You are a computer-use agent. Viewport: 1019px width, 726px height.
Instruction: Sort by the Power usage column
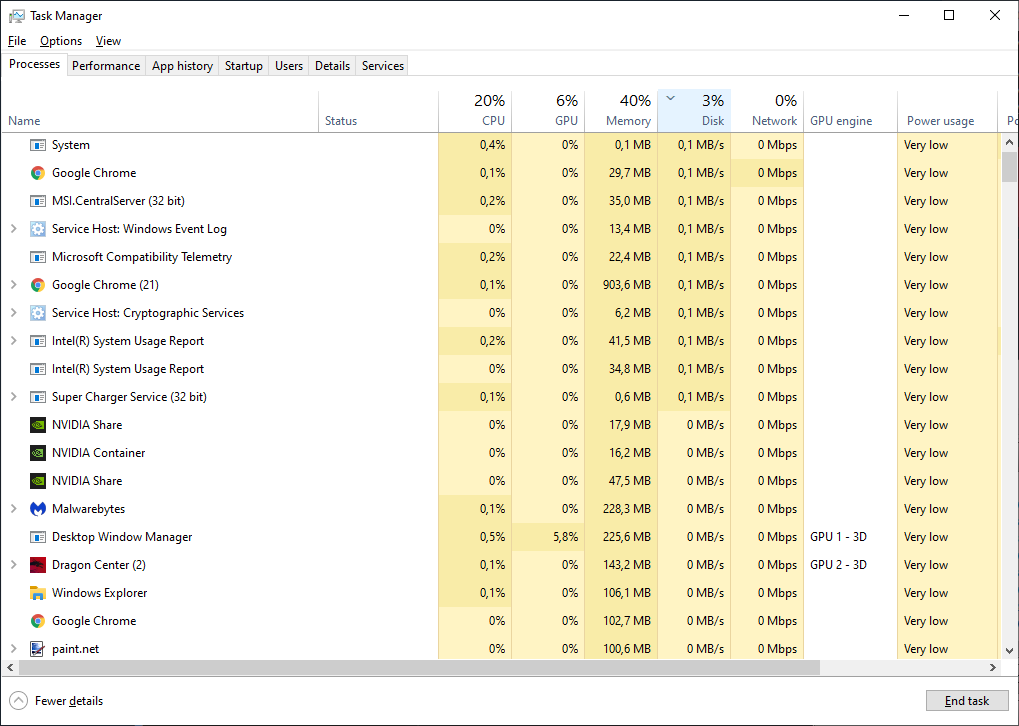click(947, 111)
